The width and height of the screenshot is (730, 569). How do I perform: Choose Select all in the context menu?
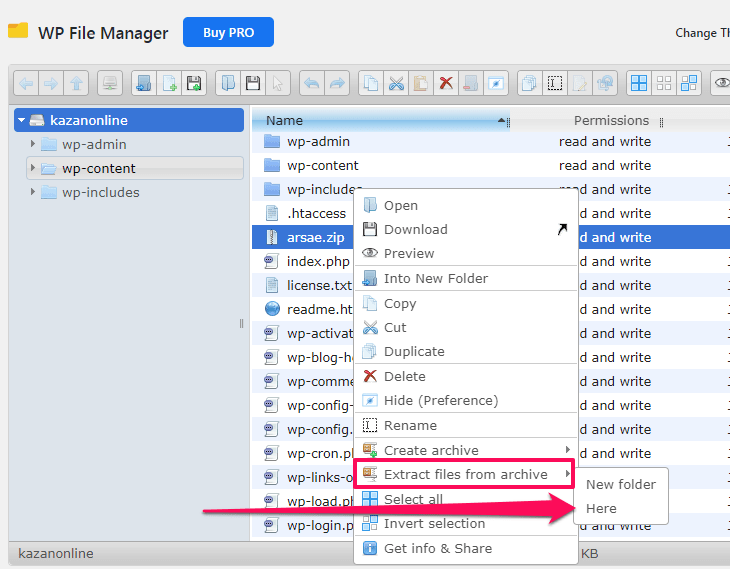[466, 499]
